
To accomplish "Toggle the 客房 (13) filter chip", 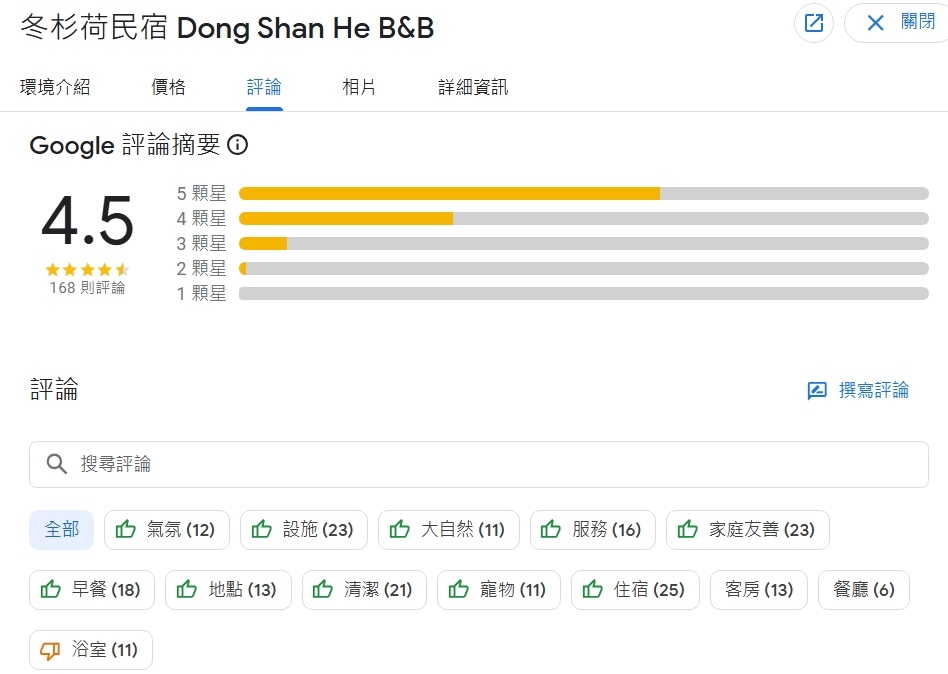I will tap(758, 590).
